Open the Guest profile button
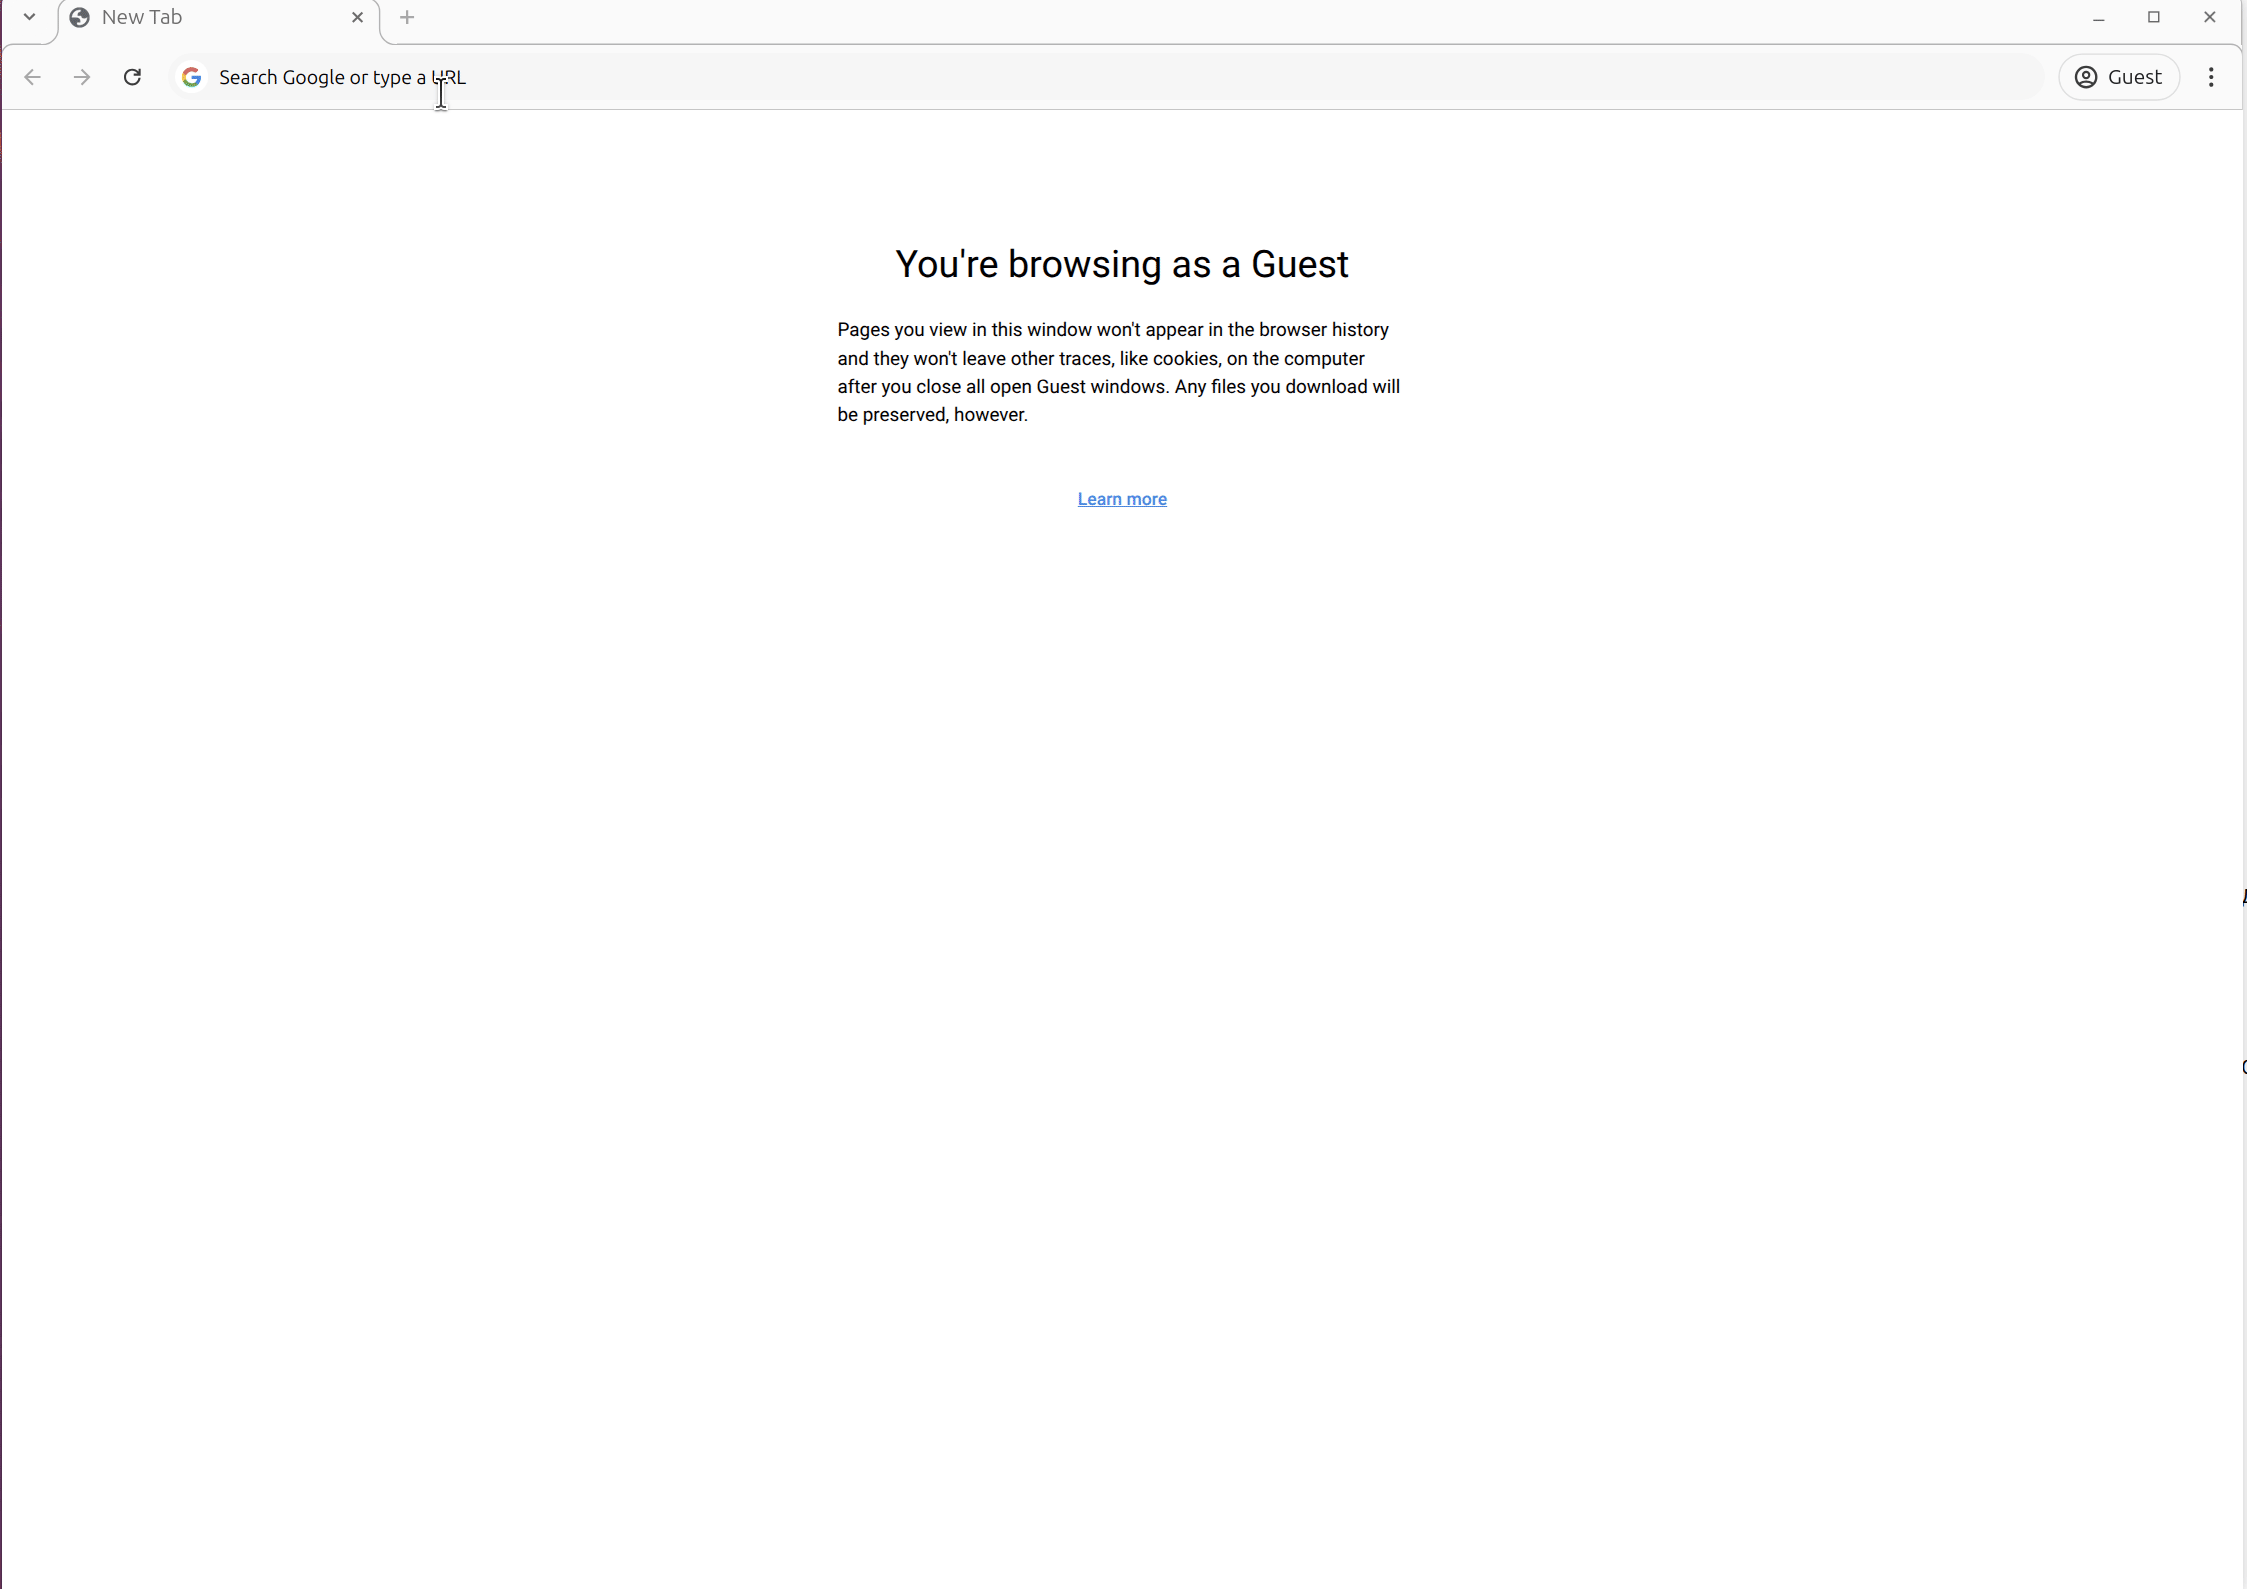 (2118, 77)
